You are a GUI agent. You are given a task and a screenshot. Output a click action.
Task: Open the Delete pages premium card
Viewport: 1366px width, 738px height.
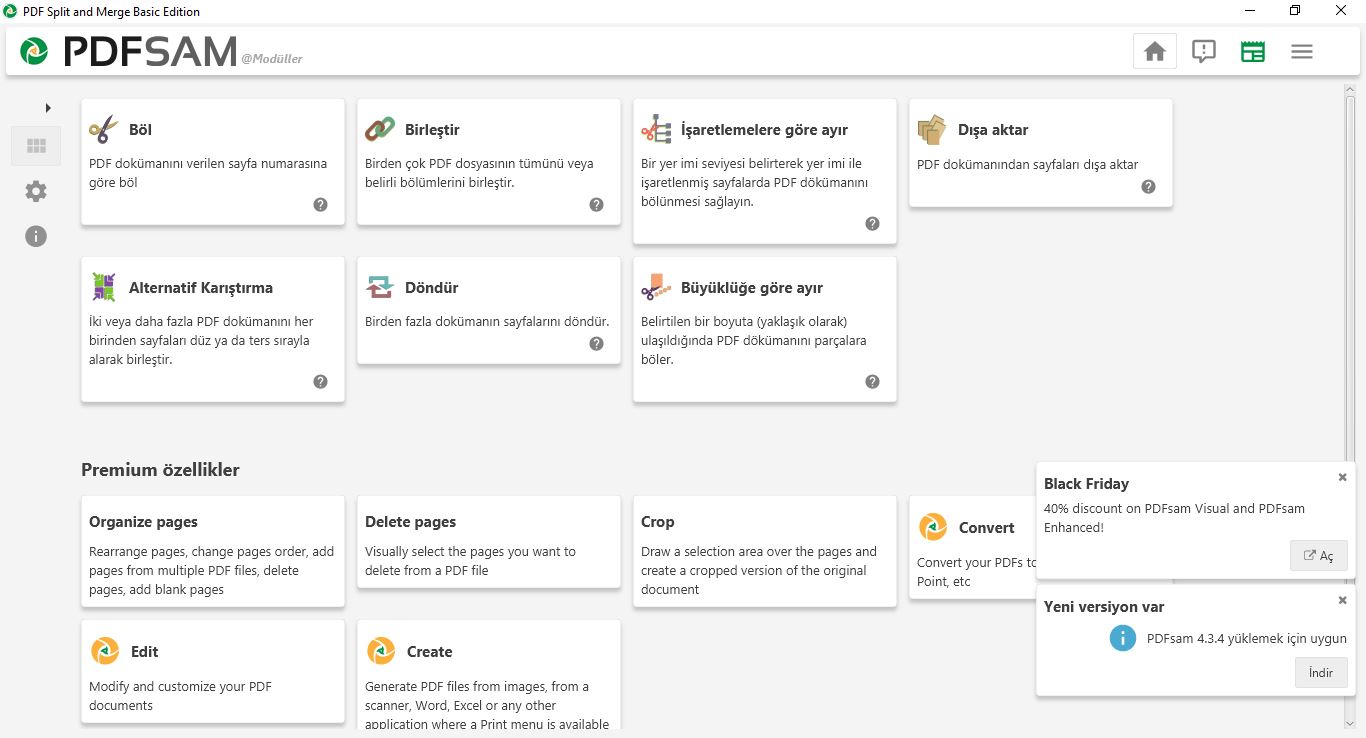tap(489, 542)
